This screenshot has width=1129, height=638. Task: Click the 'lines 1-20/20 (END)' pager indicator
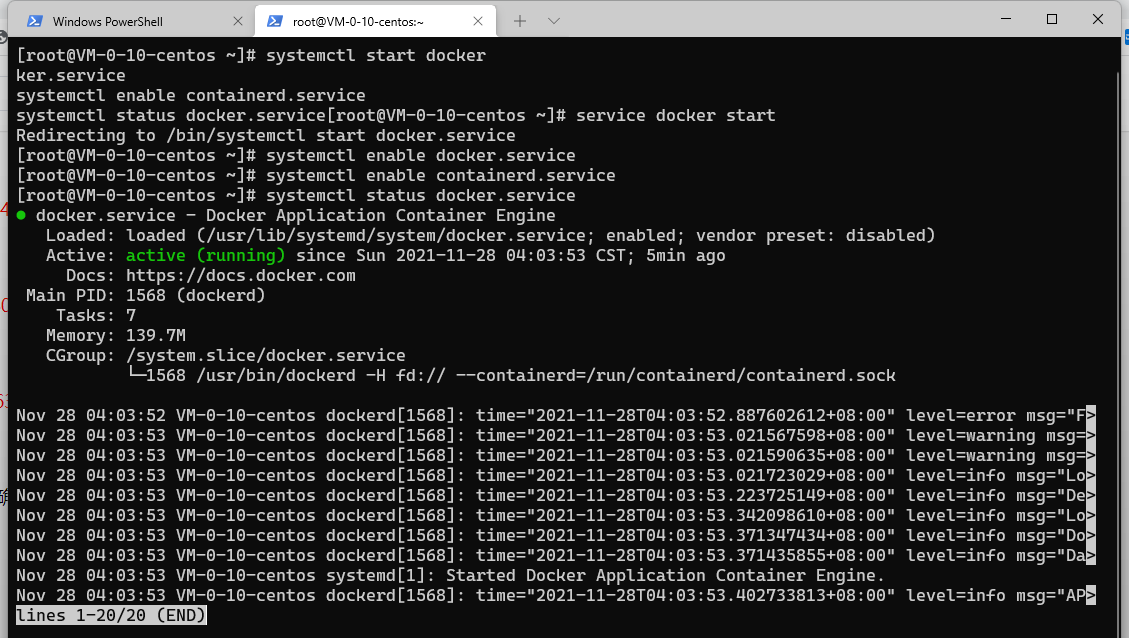(x=111, y=616)
